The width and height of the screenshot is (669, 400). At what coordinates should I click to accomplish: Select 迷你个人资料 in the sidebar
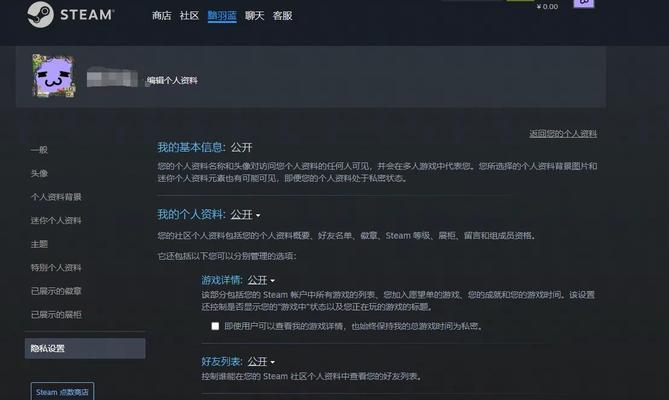tap(56, 220)
